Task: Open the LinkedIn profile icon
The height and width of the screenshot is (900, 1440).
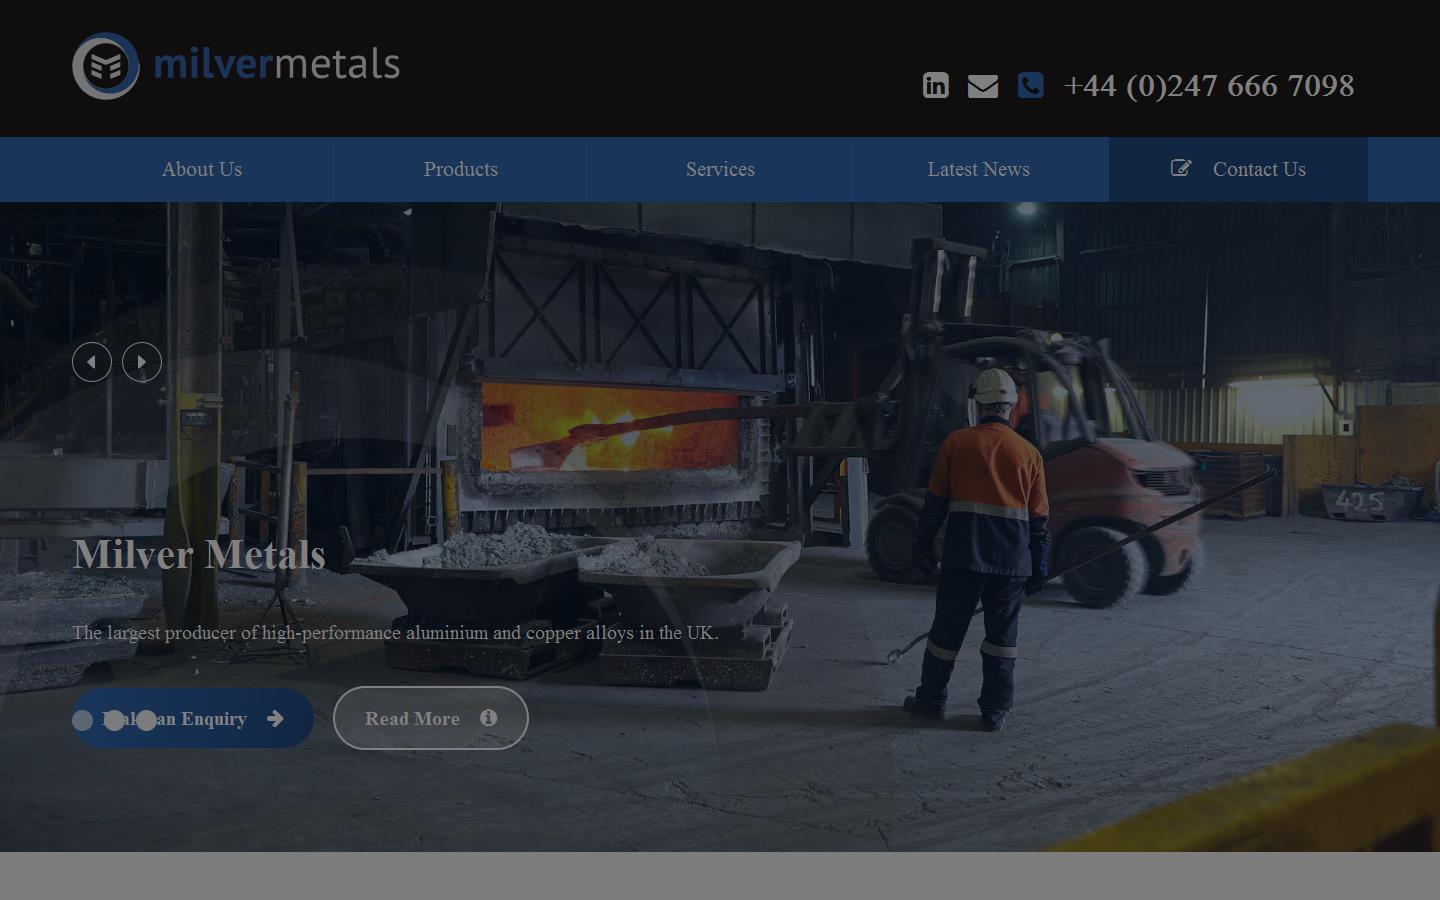Action: click(x=935, y=86)
